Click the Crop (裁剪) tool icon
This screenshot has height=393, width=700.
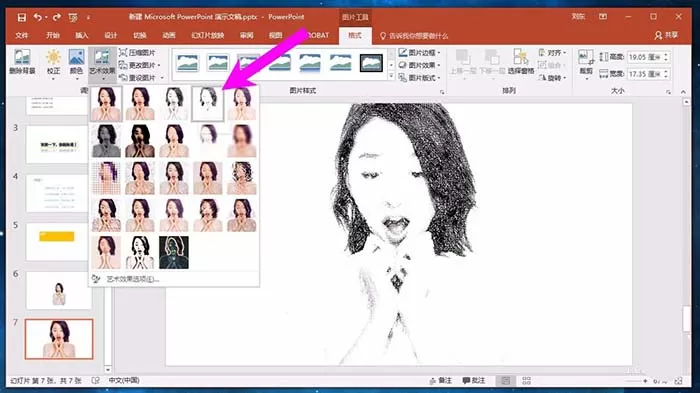pos(586,62)
